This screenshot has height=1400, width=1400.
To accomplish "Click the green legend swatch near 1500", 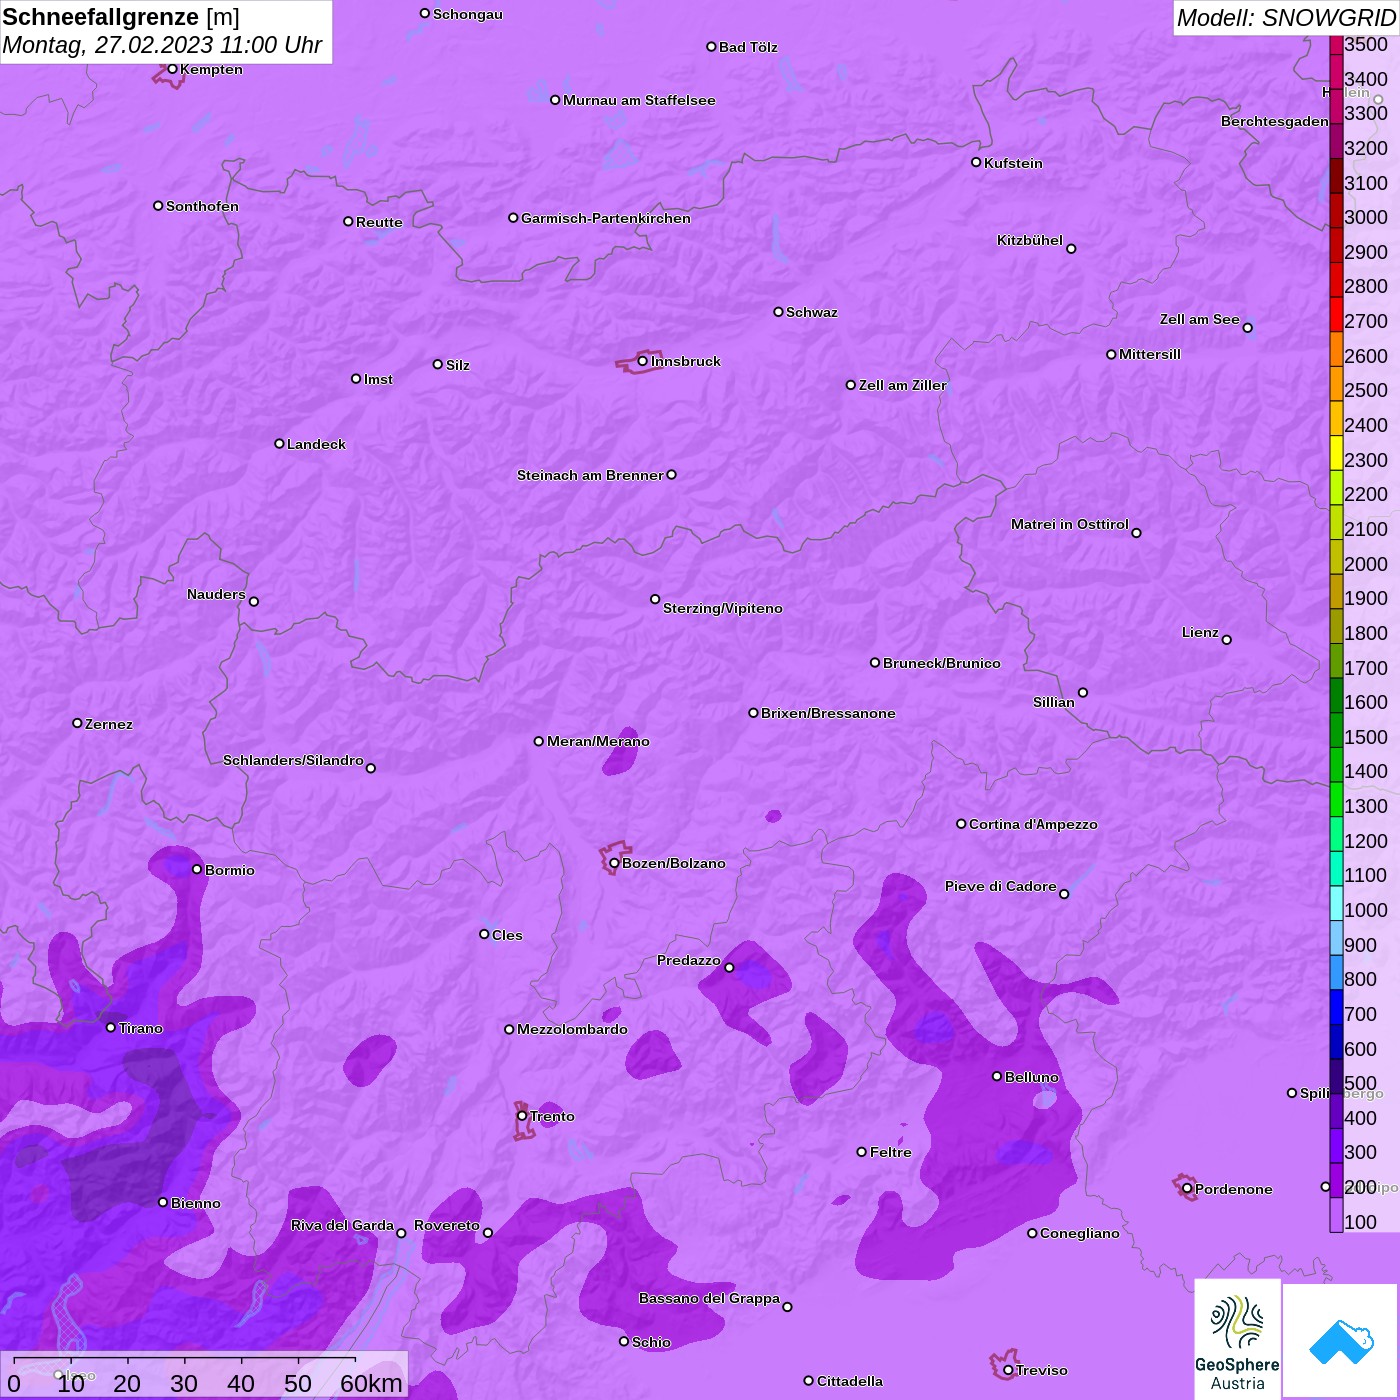I will pos(1336,730).
